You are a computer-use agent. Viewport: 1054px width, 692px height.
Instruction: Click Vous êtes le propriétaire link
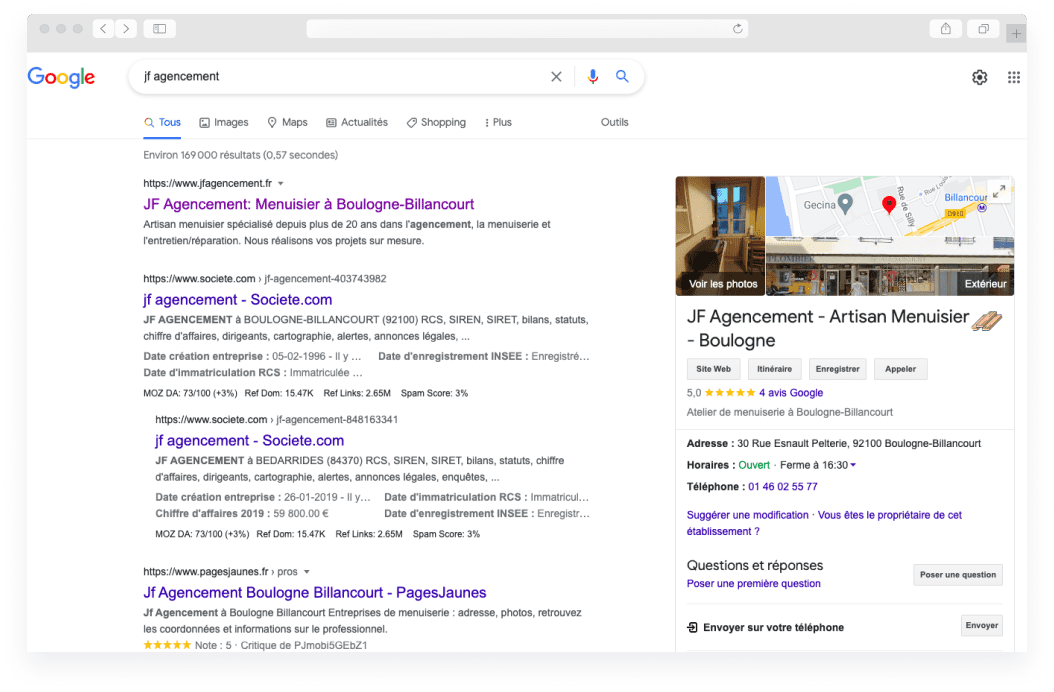824,523
